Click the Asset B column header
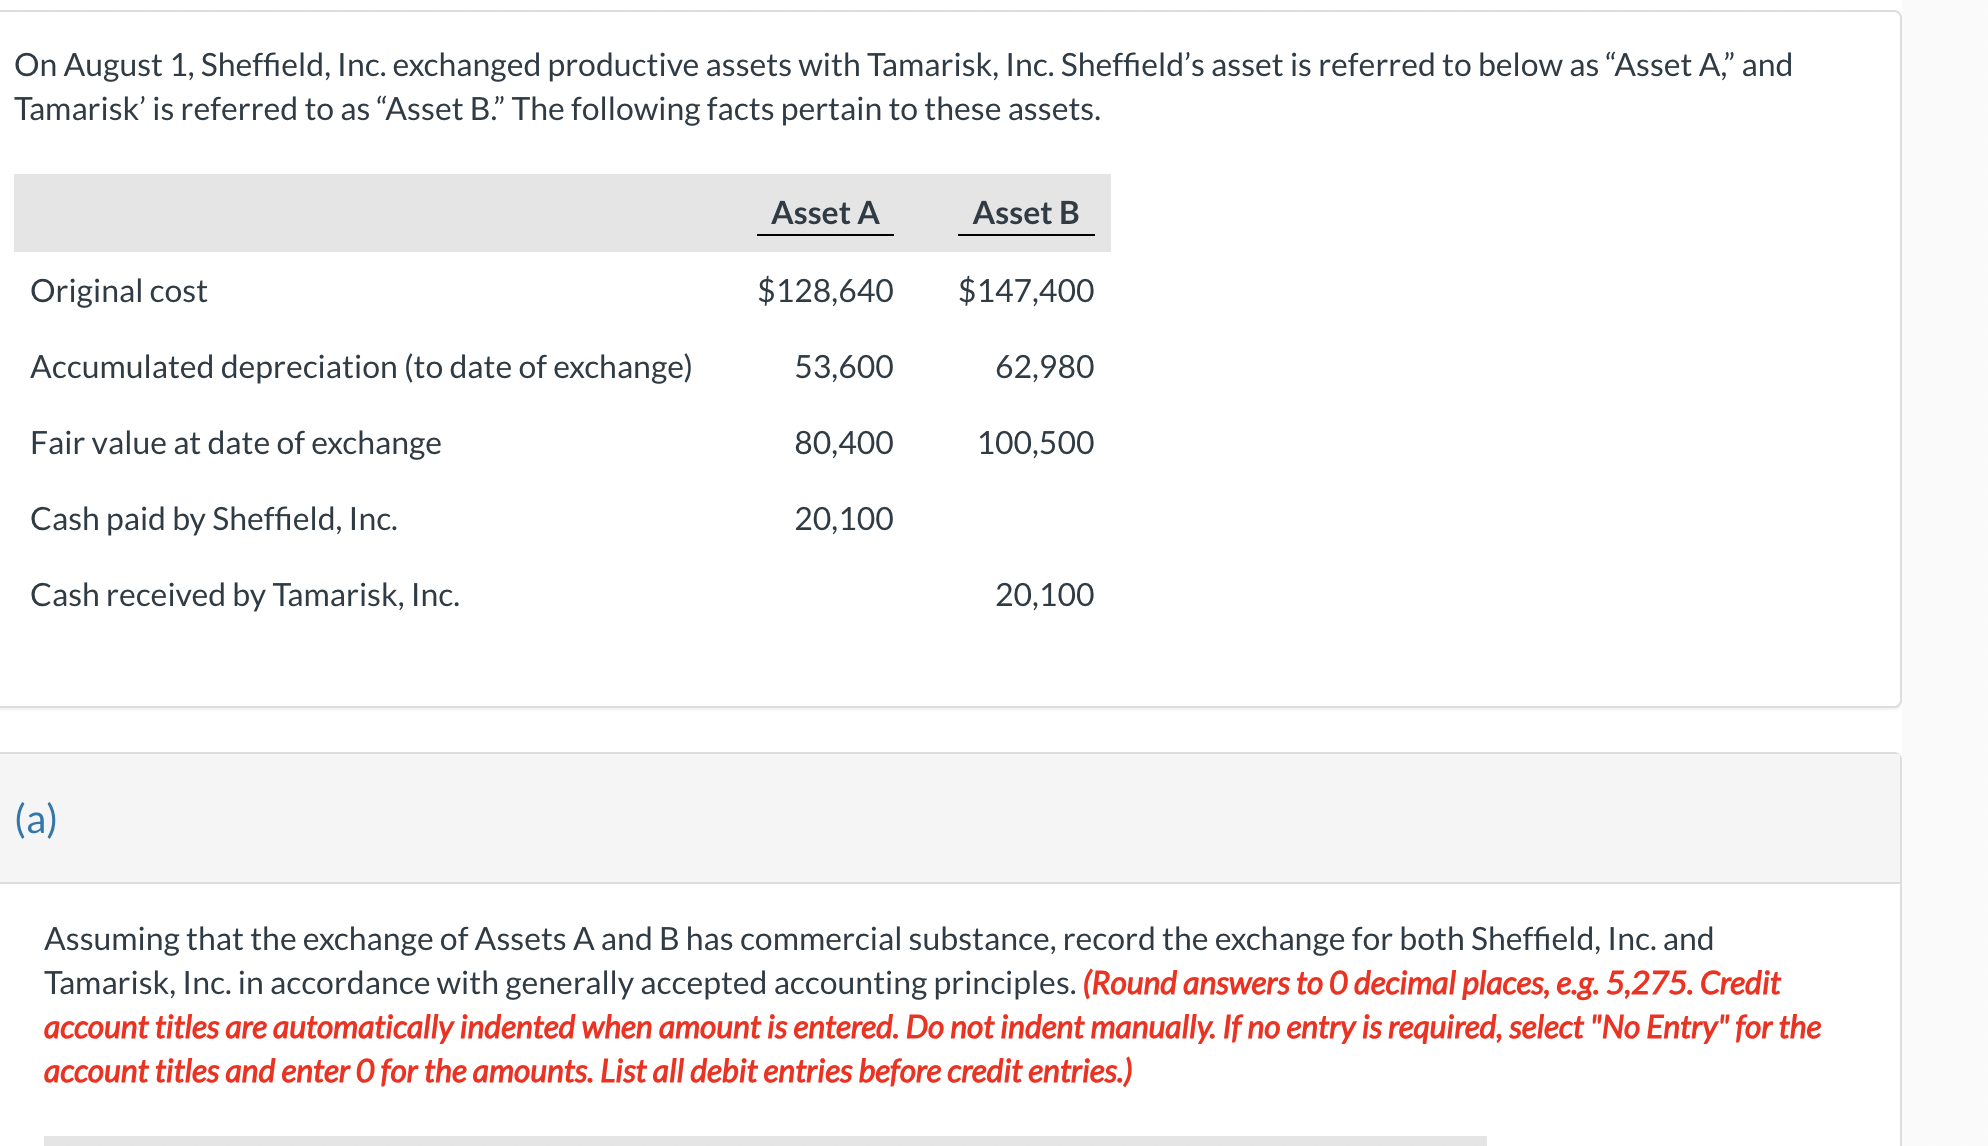Screen dimensions: 1988x1146 (1026, 213)
